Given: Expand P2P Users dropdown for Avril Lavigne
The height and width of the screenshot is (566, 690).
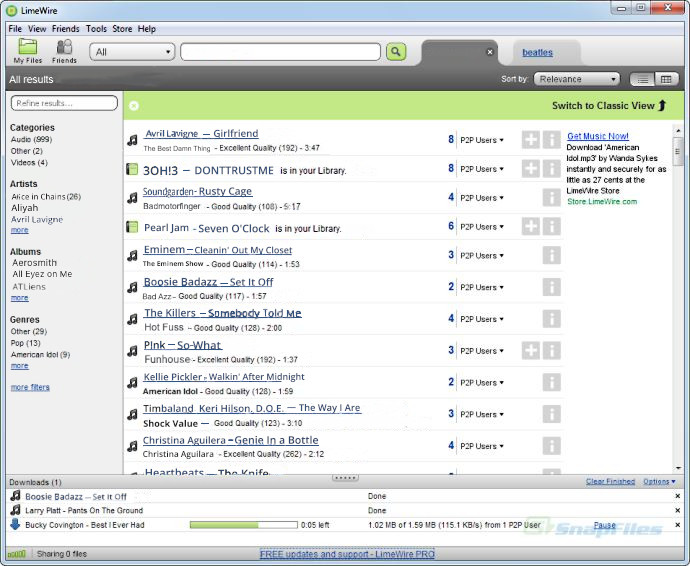Looking at the screenshot, I should 482,140.
